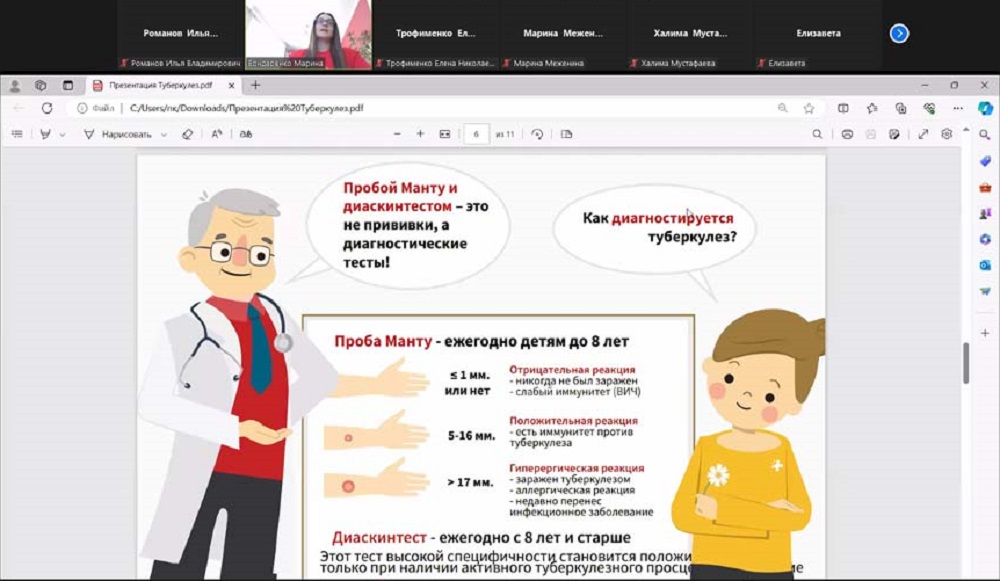Image resolution: width=1000 pixels, height=581 pixels.
Task: Toggle page view layout button
Action: click(567, 134)
